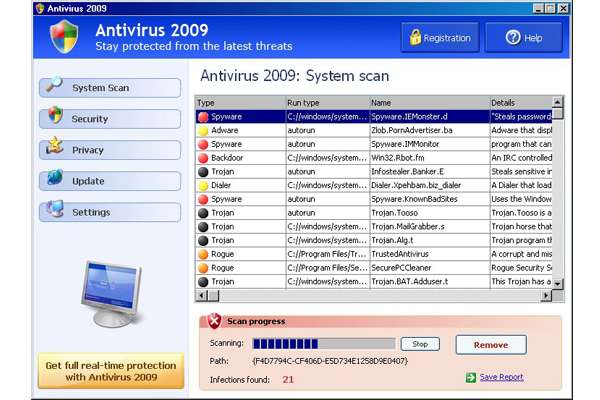Viewport: 600px width, 400px height.
Task: Select the Dialer.Xpehbam.biz_dialer entry
Action: 416,186
